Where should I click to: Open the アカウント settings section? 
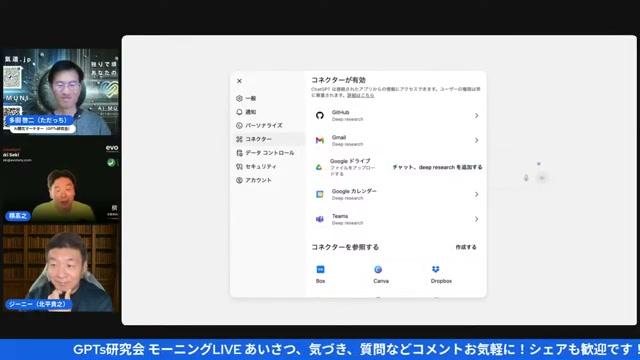pos(268,180)
